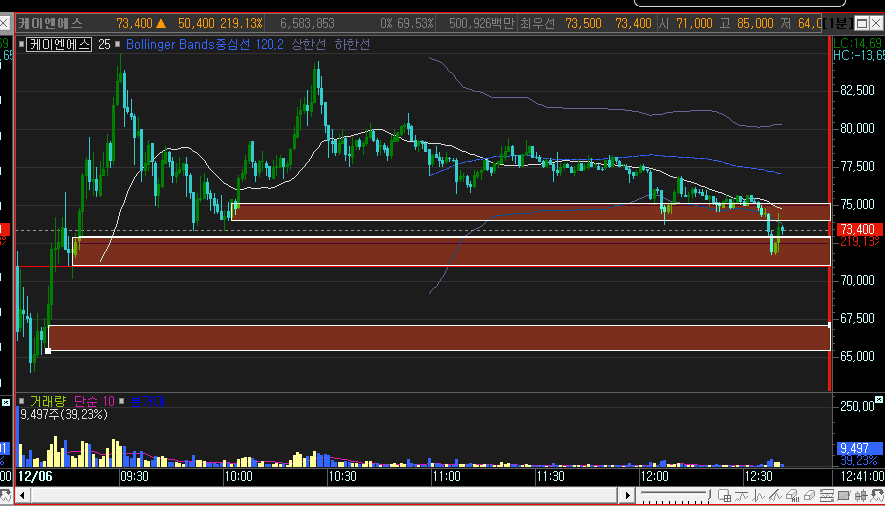Click the 하한선 lower band label
This screenshot has width=885, height=506.
click(x=352, y=44)
